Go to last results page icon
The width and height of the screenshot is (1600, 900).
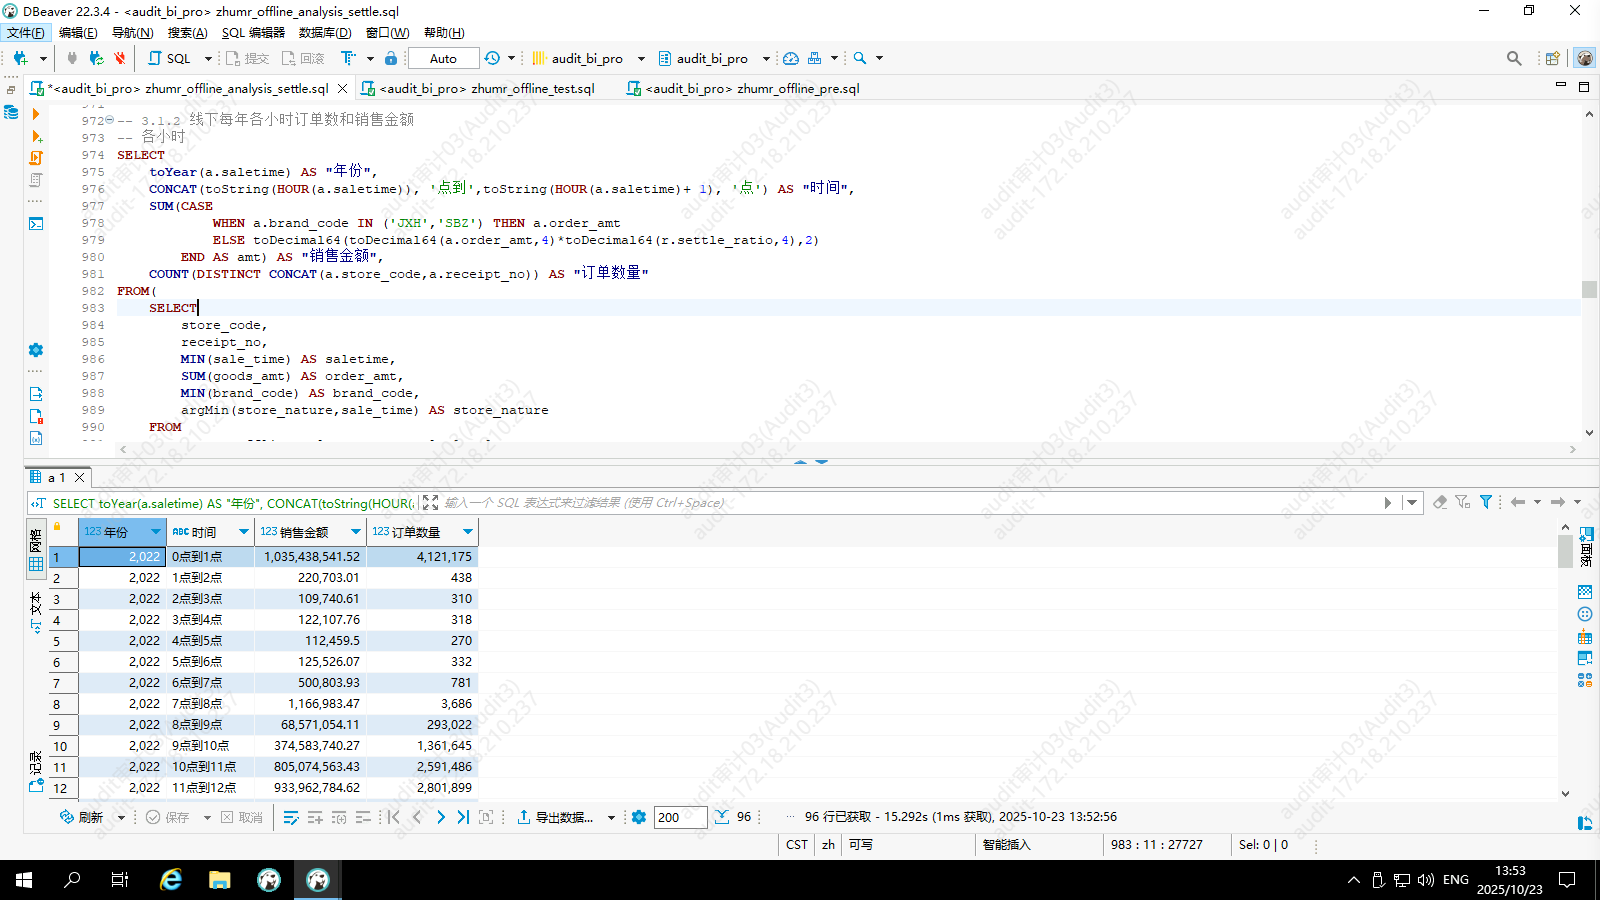coord(463,817)
